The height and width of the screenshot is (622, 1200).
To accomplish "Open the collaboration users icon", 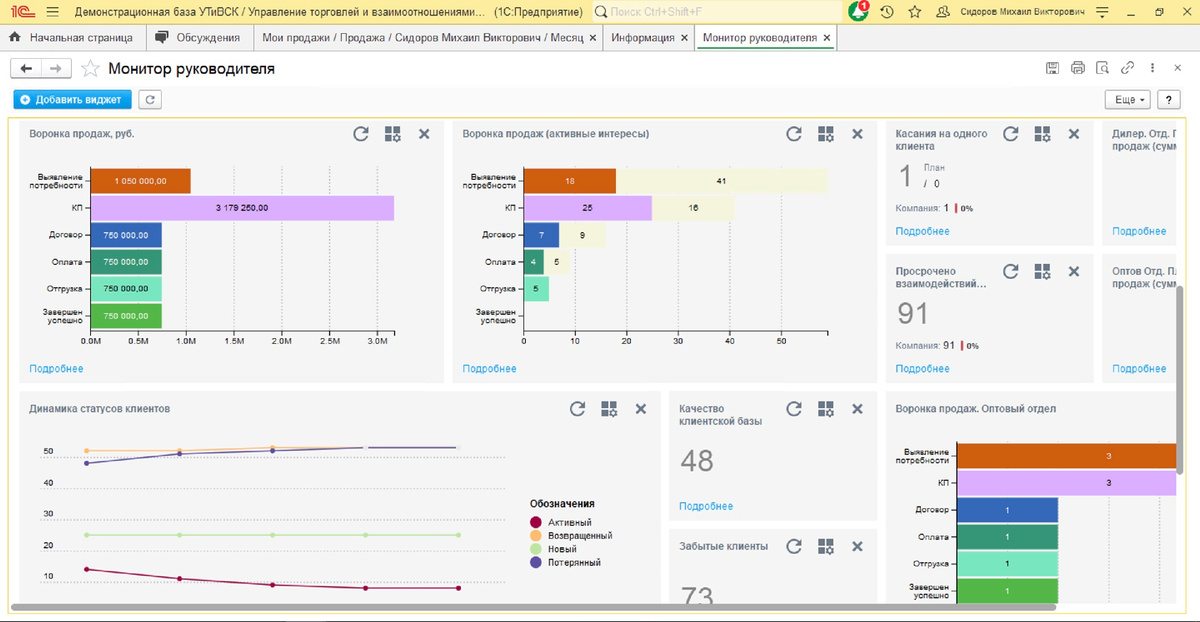I will click(941, 12).
